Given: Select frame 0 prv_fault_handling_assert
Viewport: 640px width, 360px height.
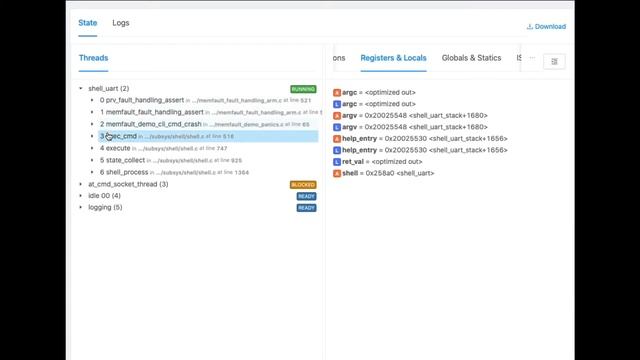Looking at the screenshot, I should pos(205,100).
